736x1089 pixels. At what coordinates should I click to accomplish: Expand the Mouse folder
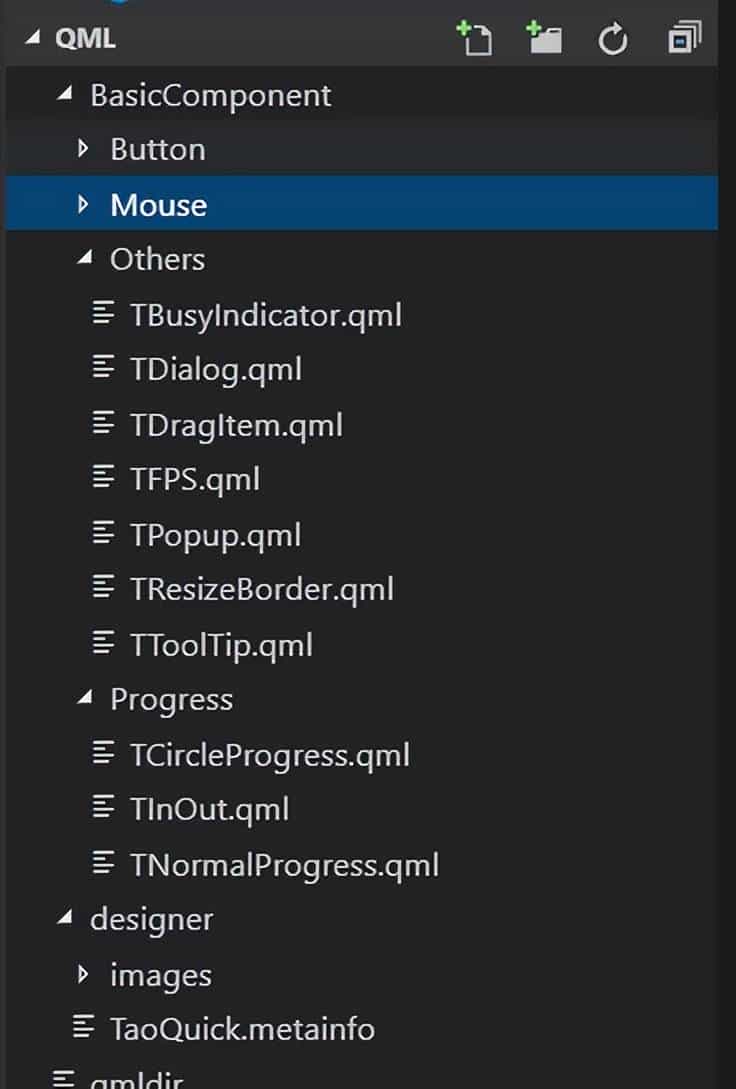pos(83,203)
